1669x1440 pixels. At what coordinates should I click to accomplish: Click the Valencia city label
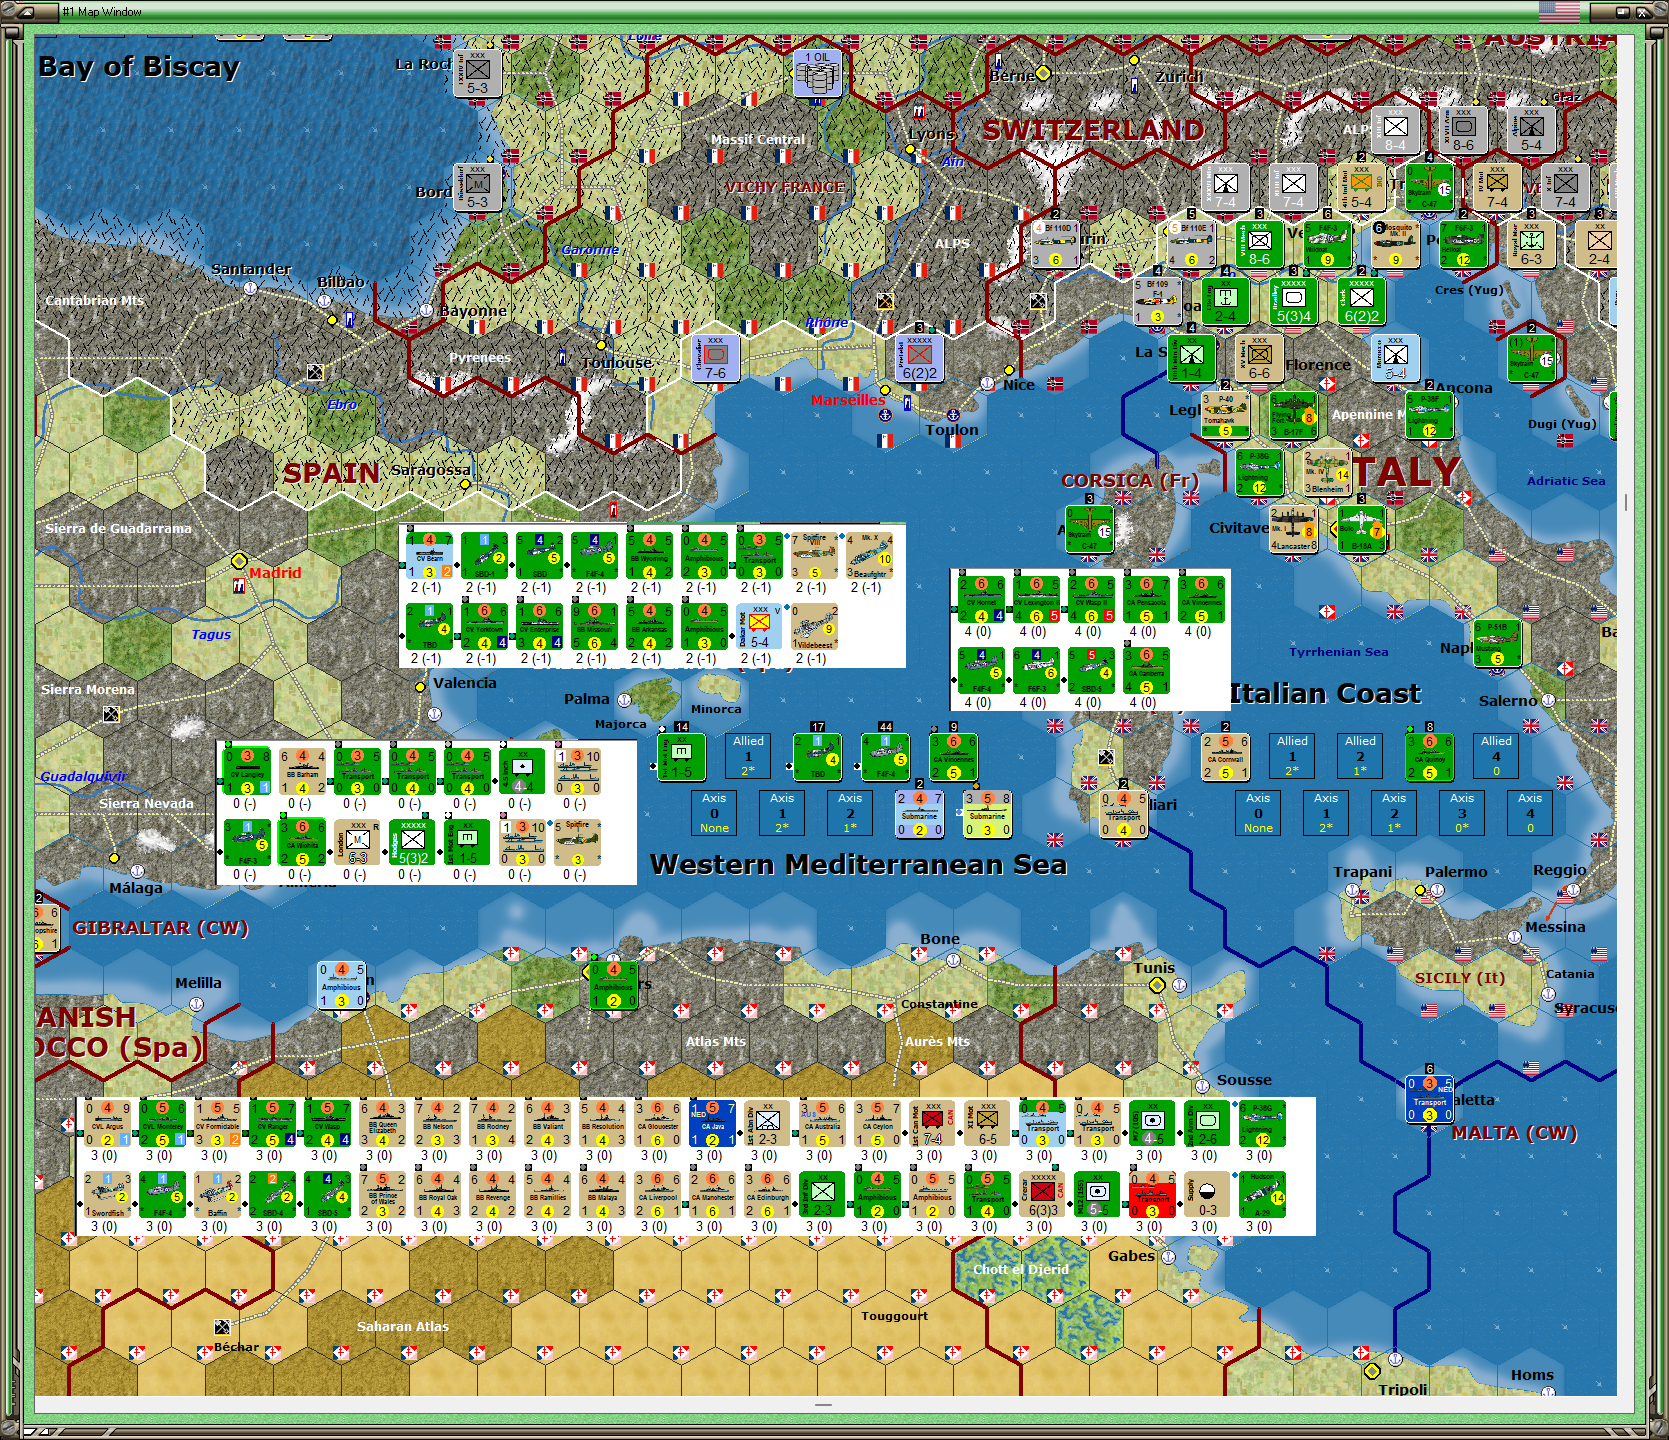point(464,683)
